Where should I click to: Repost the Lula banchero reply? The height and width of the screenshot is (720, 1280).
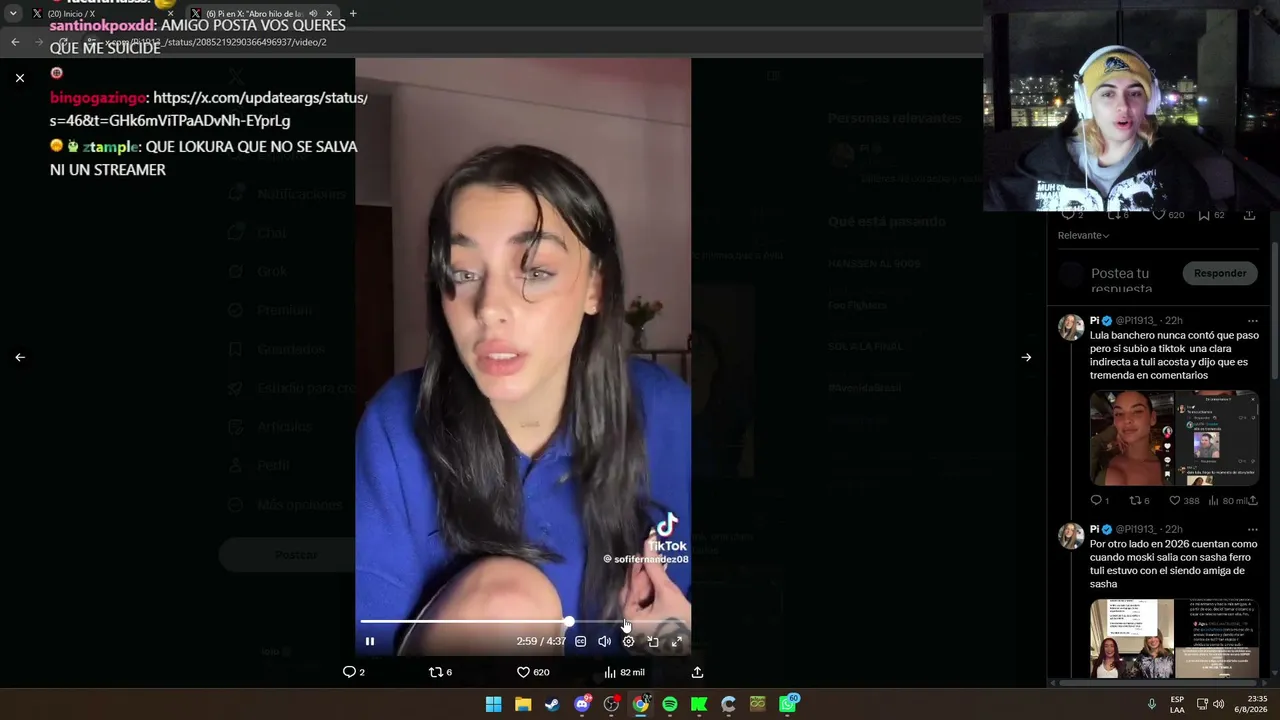(x=1139, y=500)
